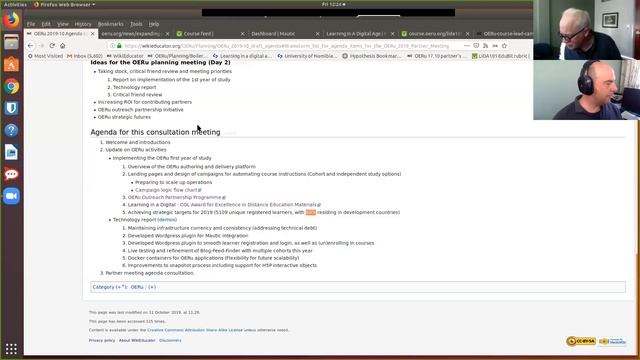Open the LiDA101 EduBit rubric bookmark
The height and width of the screenshot is (360, 640).
(x=501, y=56)
